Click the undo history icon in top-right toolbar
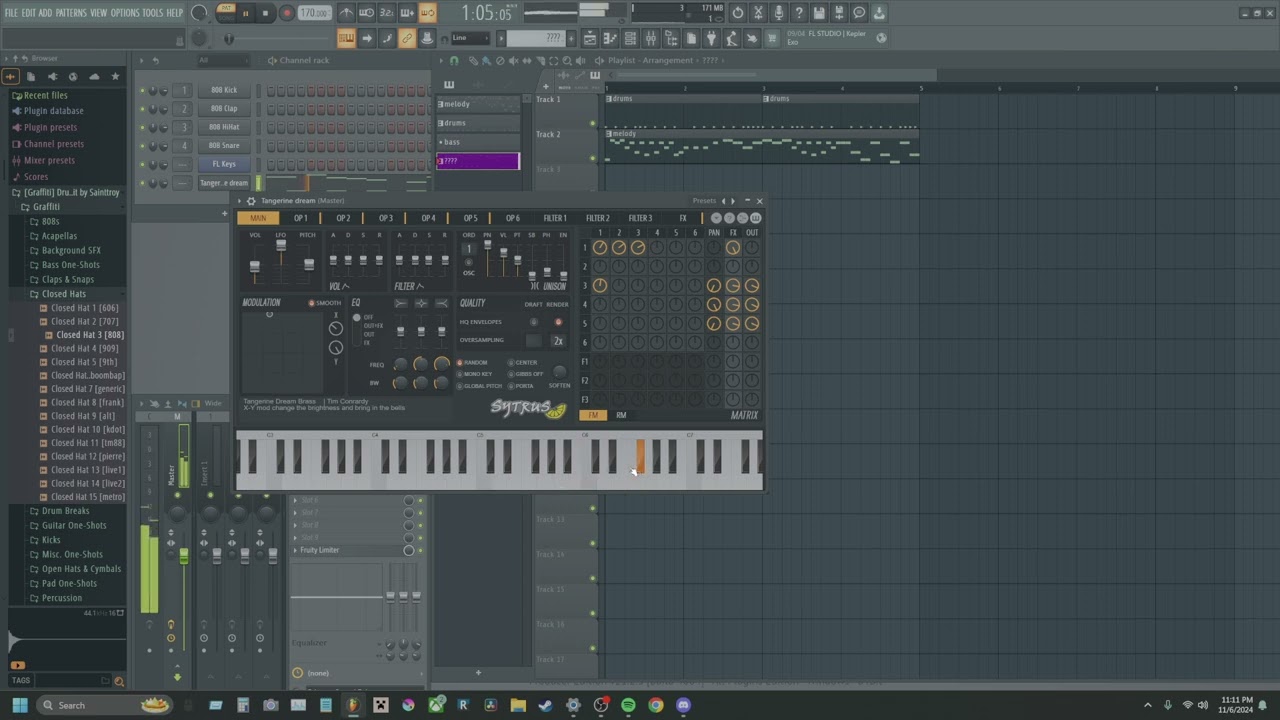This screenshot has width=1280, height=720. [x=738, y=13]
